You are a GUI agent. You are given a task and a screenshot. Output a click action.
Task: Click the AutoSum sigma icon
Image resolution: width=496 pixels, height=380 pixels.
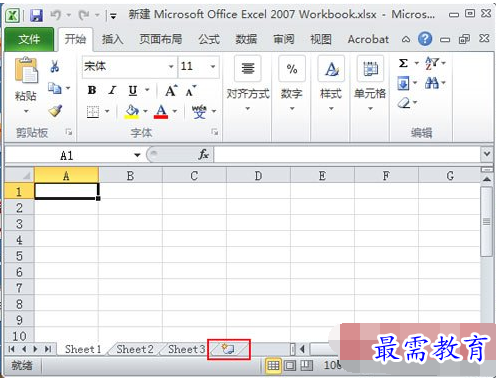tap(403, 63)
